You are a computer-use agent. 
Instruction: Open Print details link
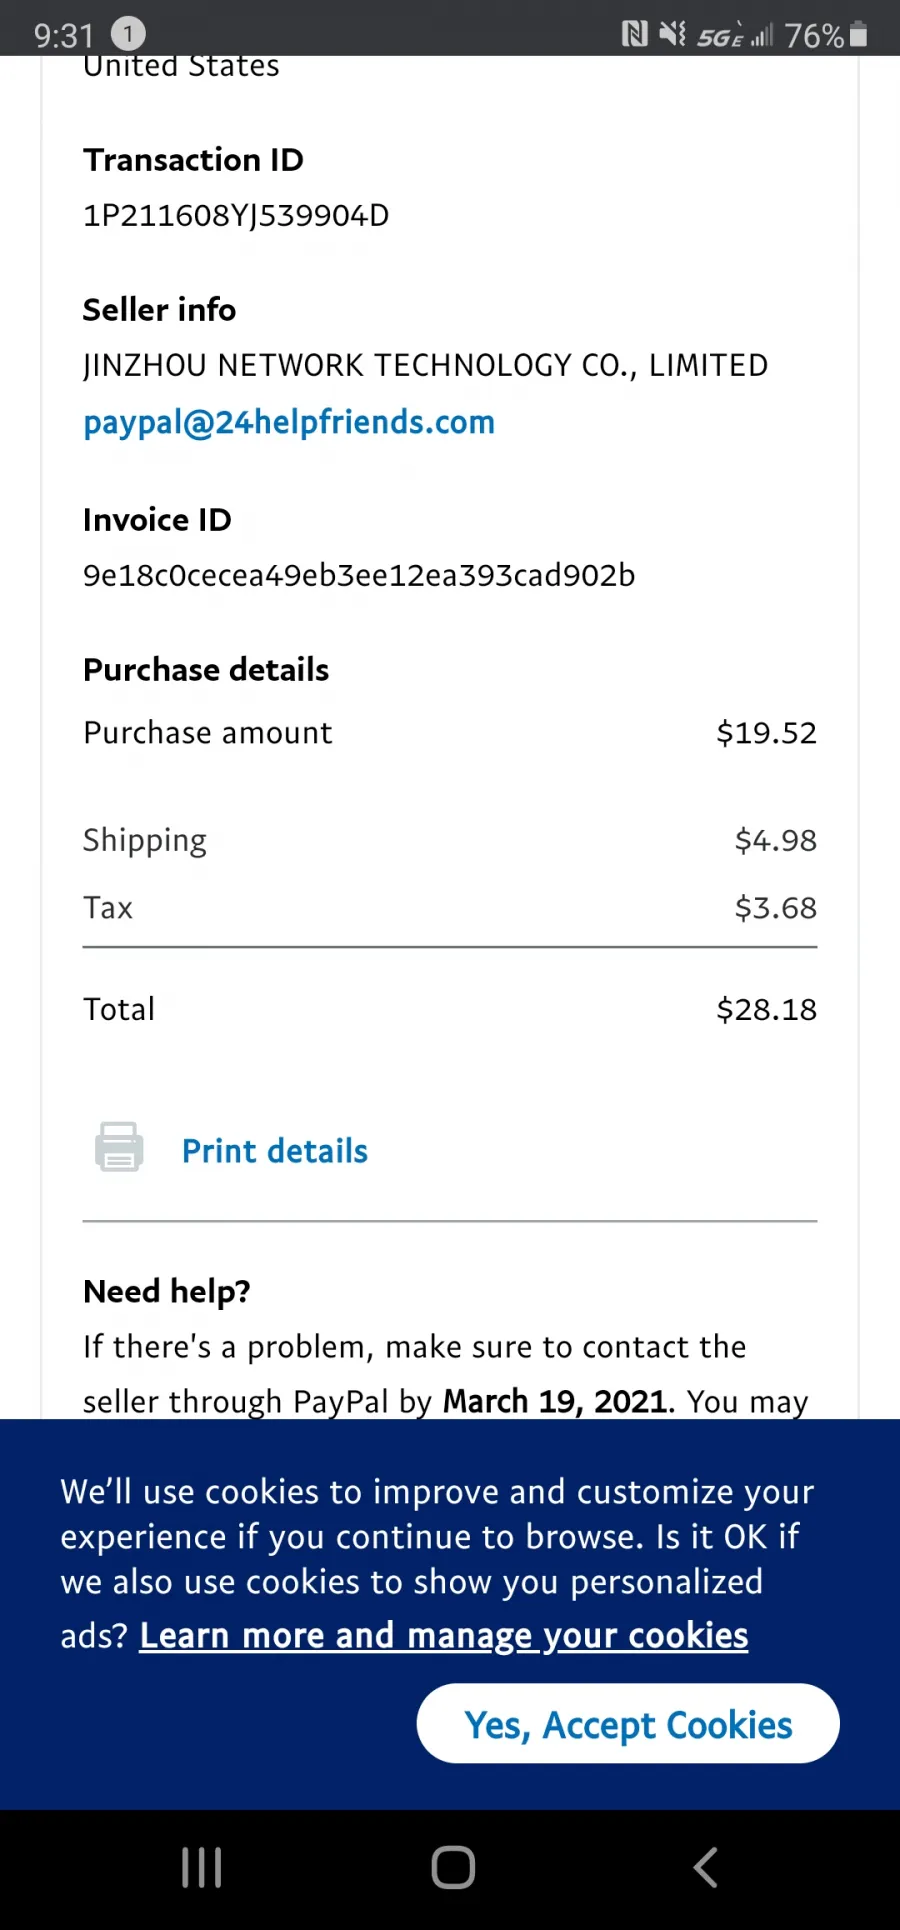tap(275, 1151)
